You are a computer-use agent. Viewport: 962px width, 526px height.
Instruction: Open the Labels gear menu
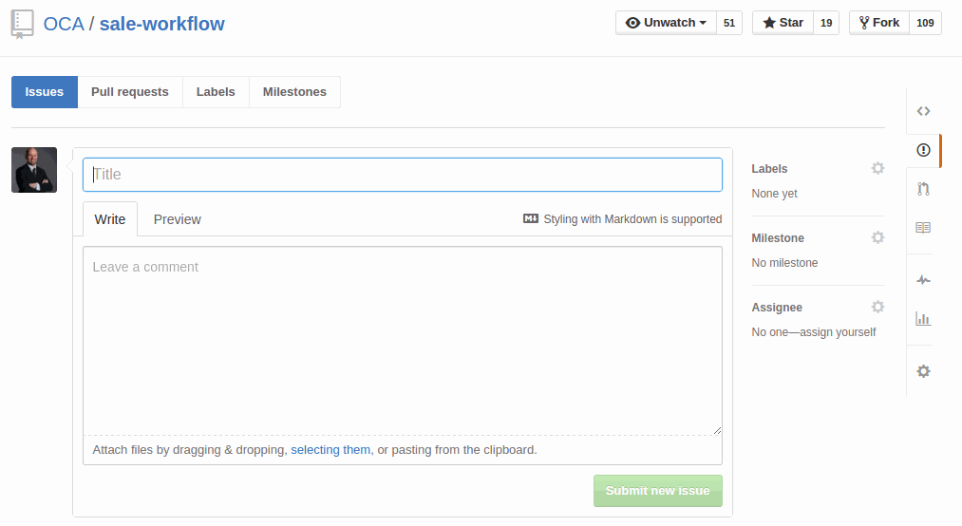[x=877, y=169]
